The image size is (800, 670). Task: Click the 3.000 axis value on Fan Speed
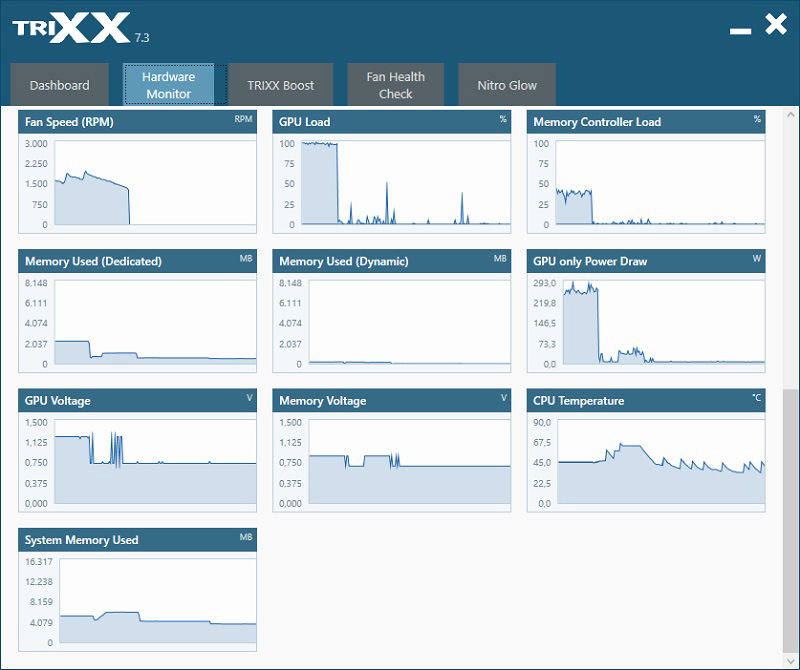pos(36,143)
